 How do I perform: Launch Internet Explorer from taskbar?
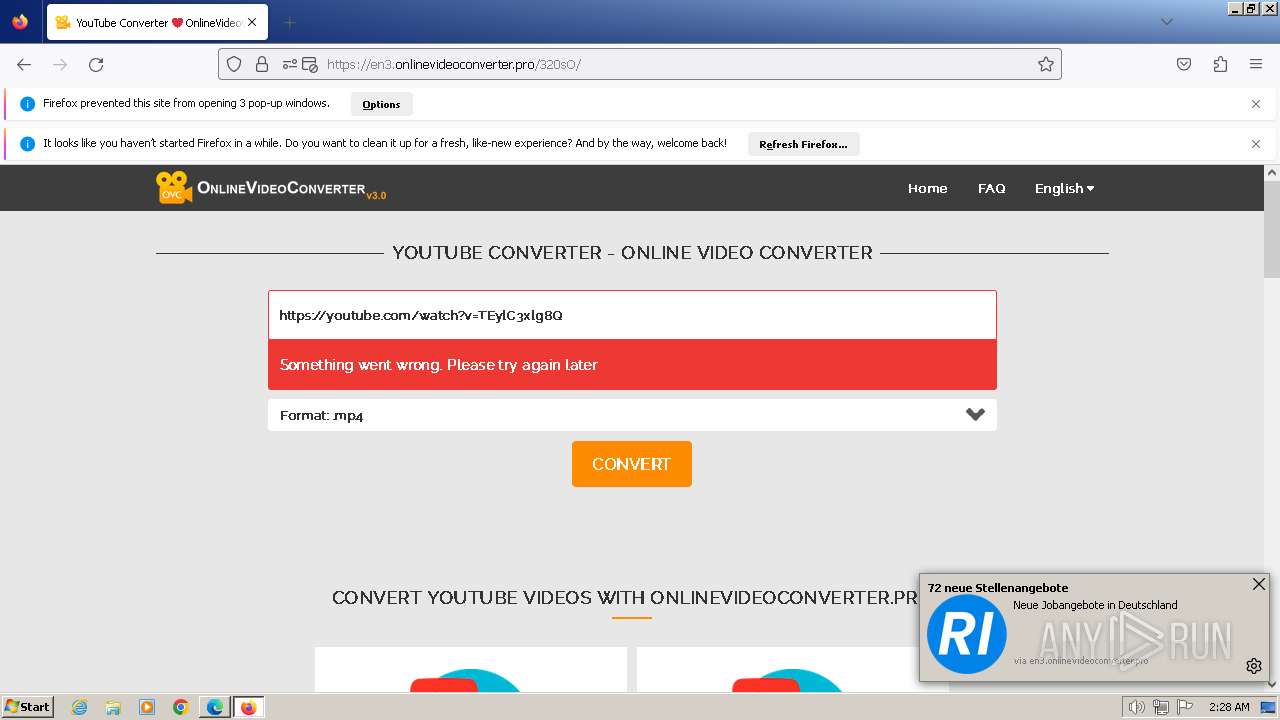point(79,707)
